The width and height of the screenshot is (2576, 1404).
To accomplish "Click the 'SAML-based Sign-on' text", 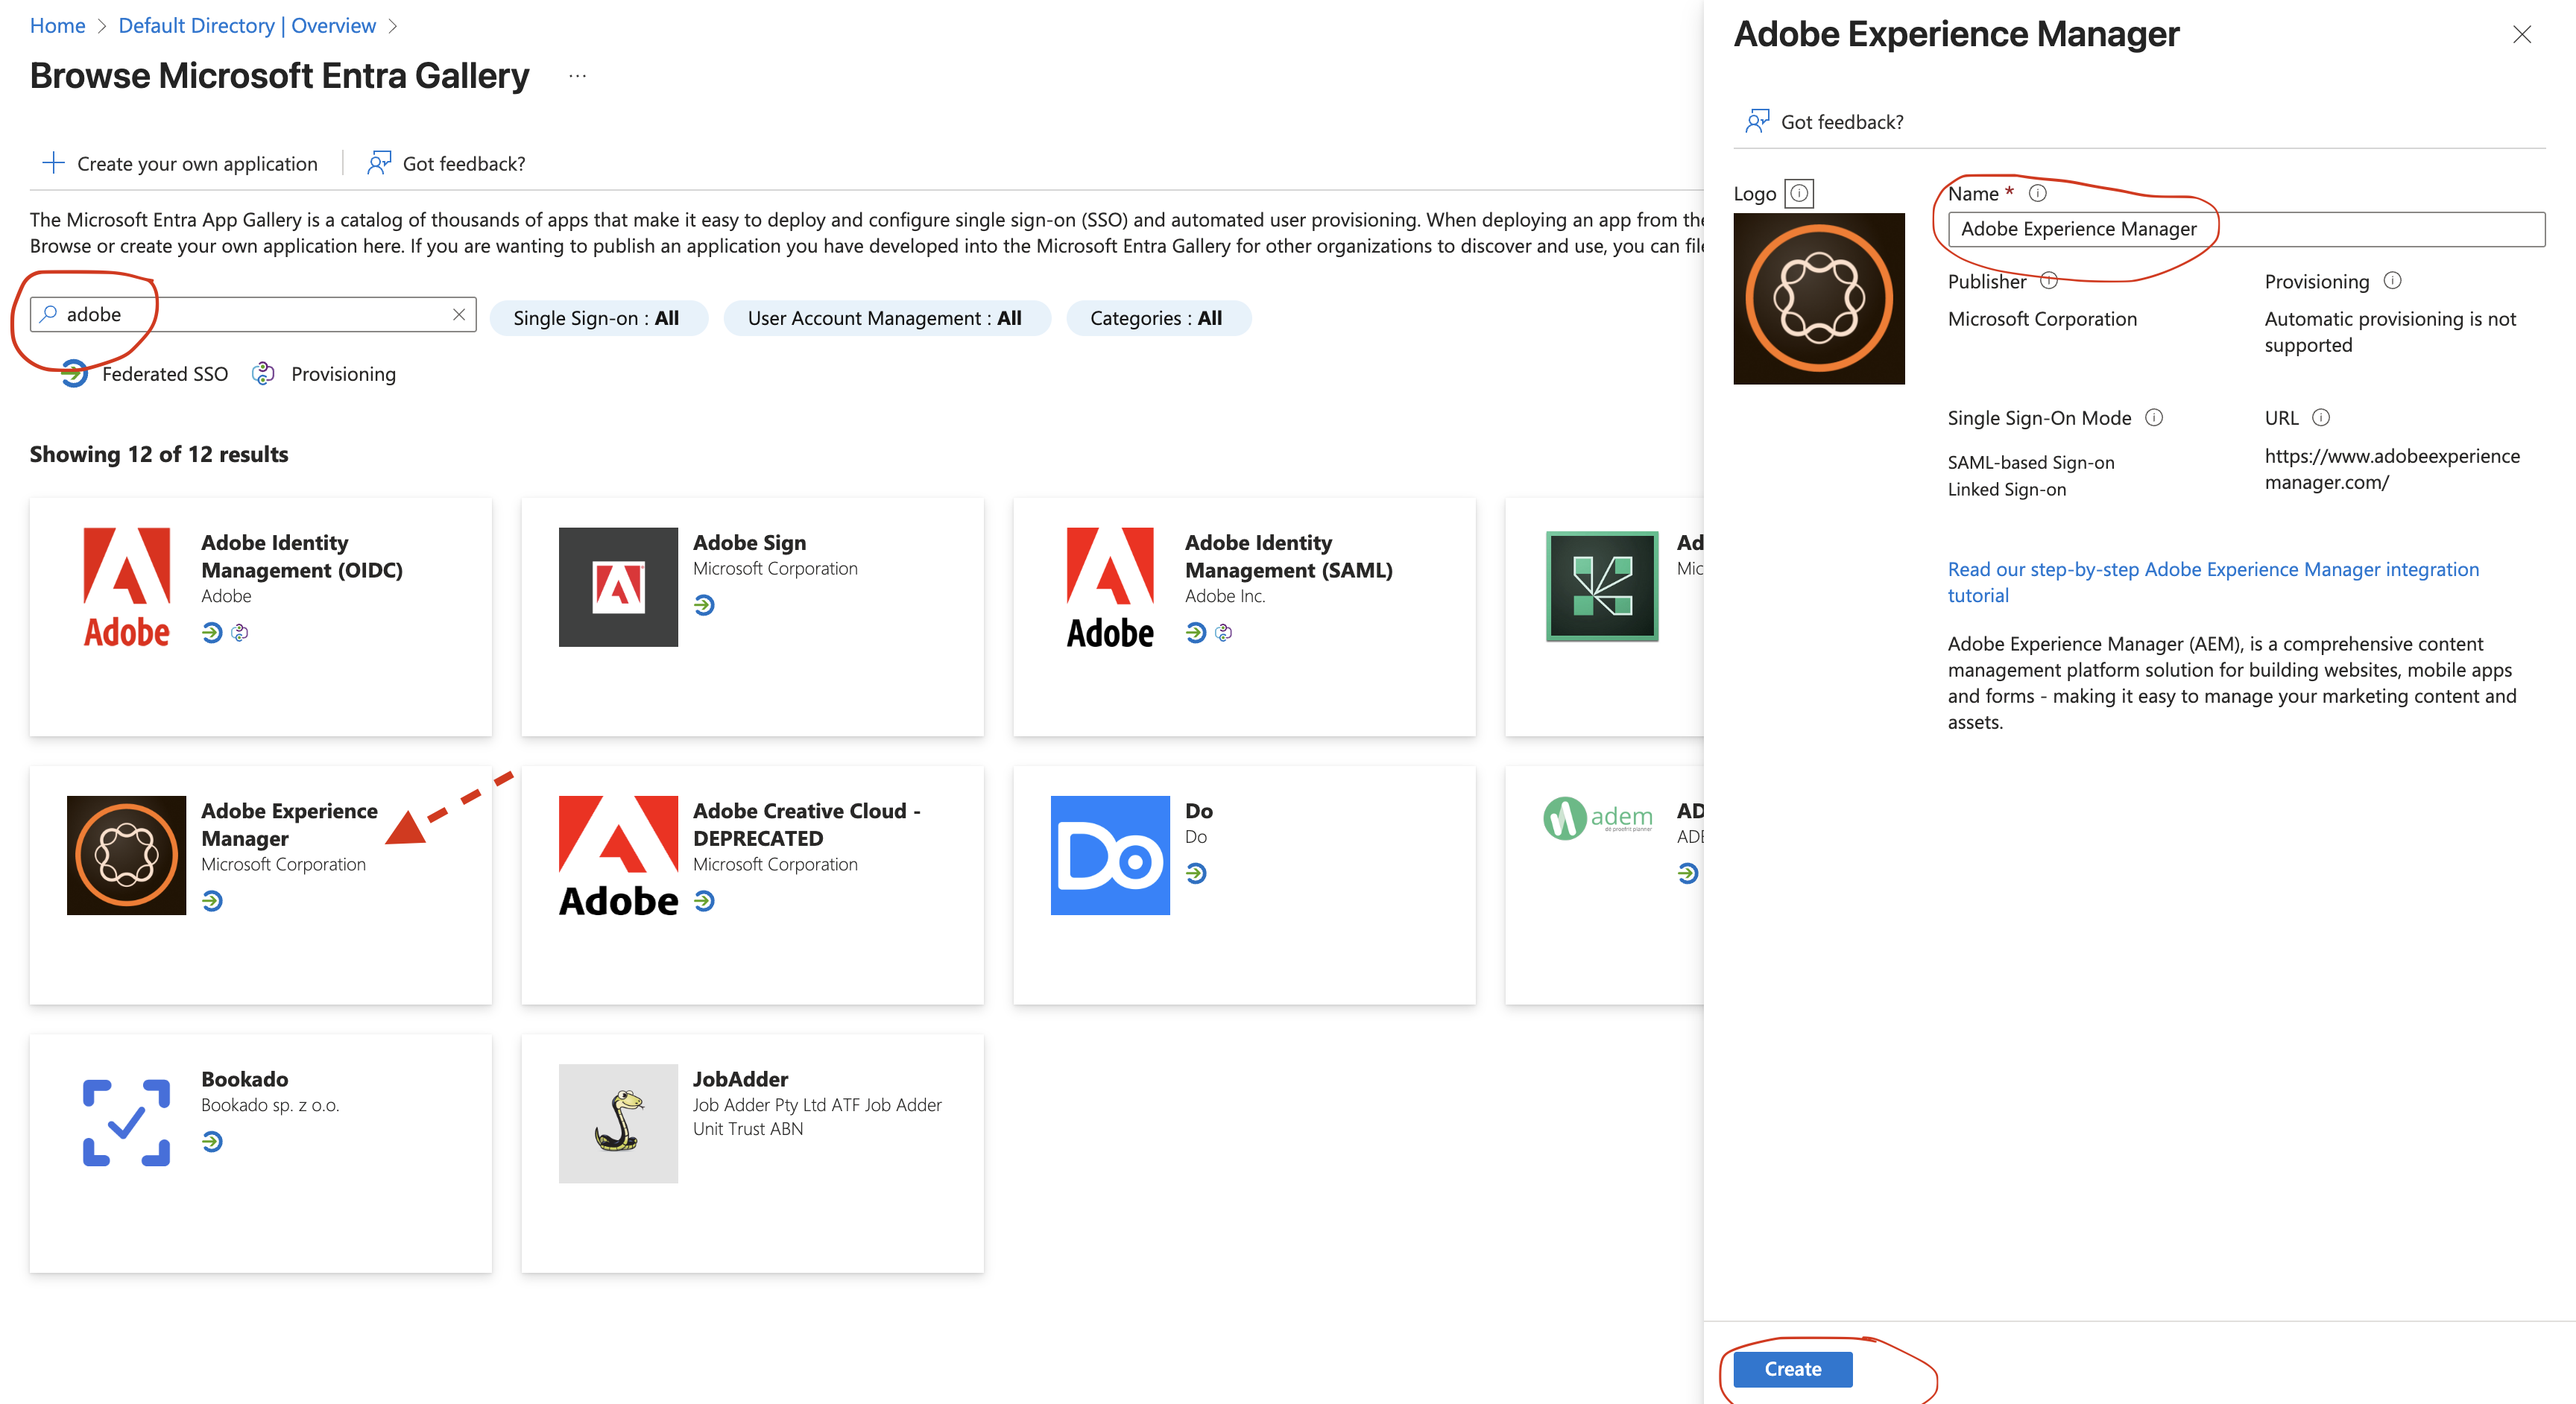I will (2030, 462).
